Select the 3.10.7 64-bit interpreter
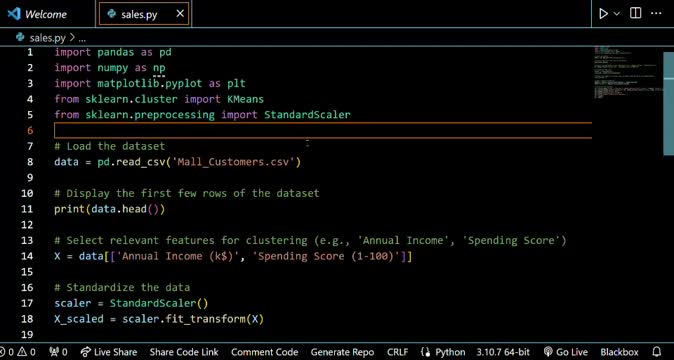This screenshot has height=360, width=674. [503, 352]
